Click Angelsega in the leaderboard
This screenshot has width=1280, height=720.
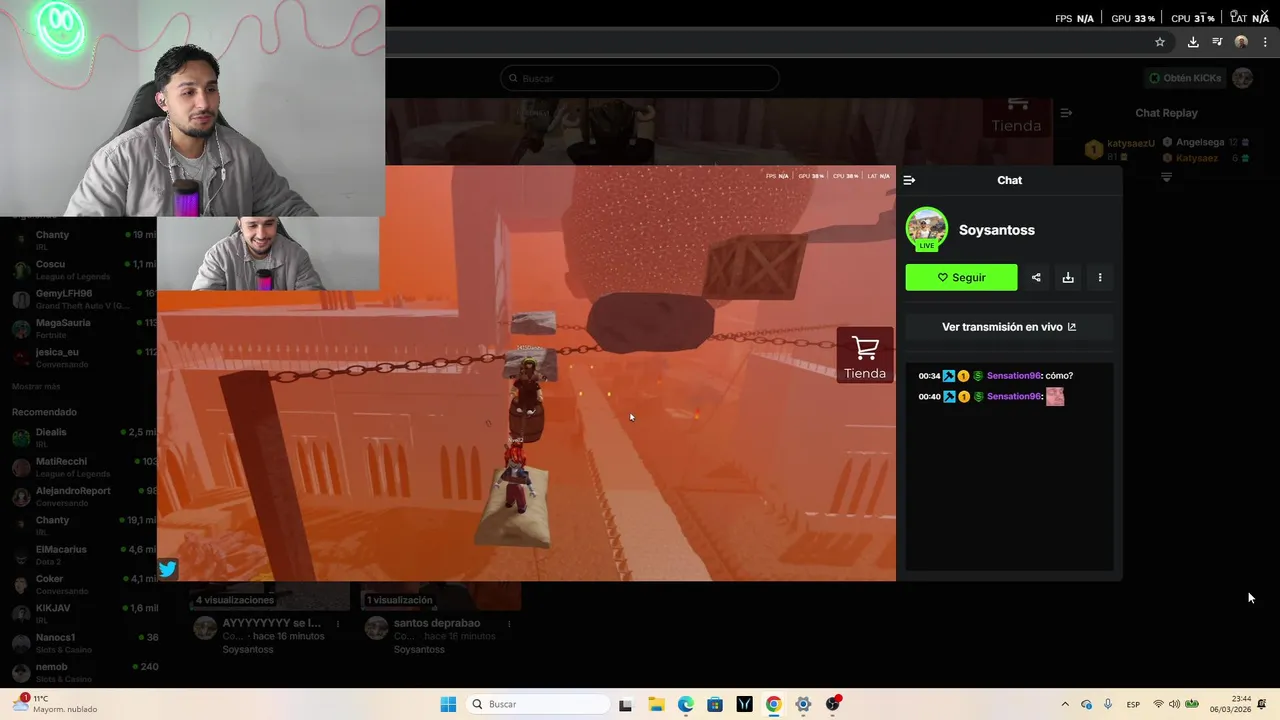(1200, 143)
